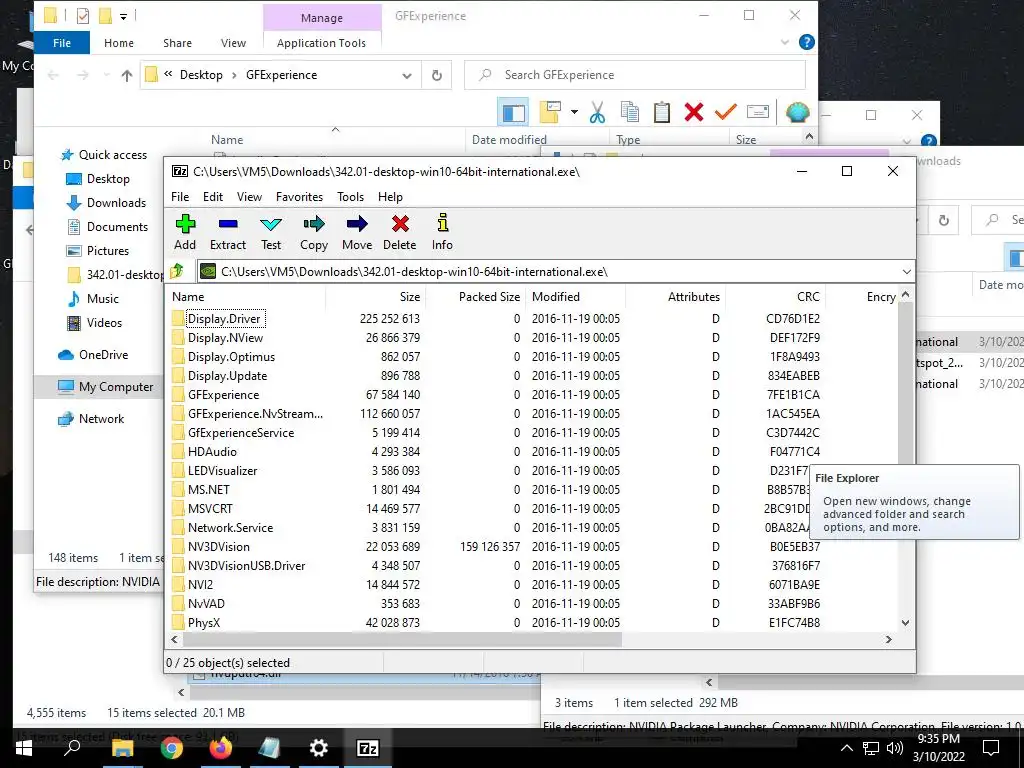This screenshot has width=1024, height=768.
Task: Select Downloads in Explorer sidebar
Action: (x=116, y=202)
